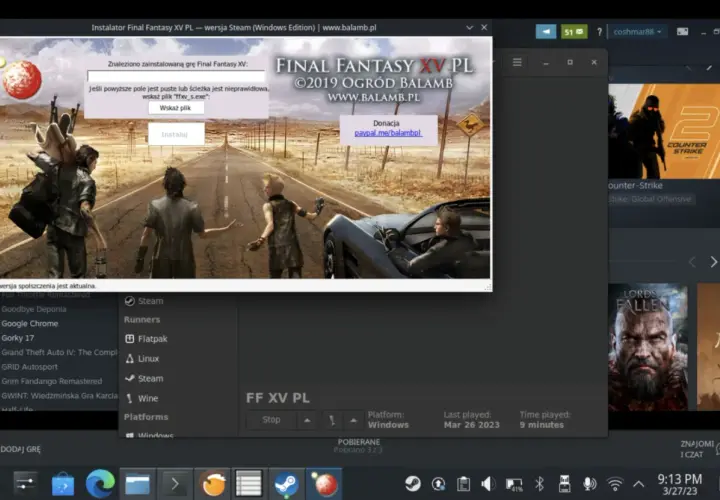The height and width of the screenshot is (500, 720).
Task: Select the Flatpak runner in Lutris
Action: (x=146, y=339)
